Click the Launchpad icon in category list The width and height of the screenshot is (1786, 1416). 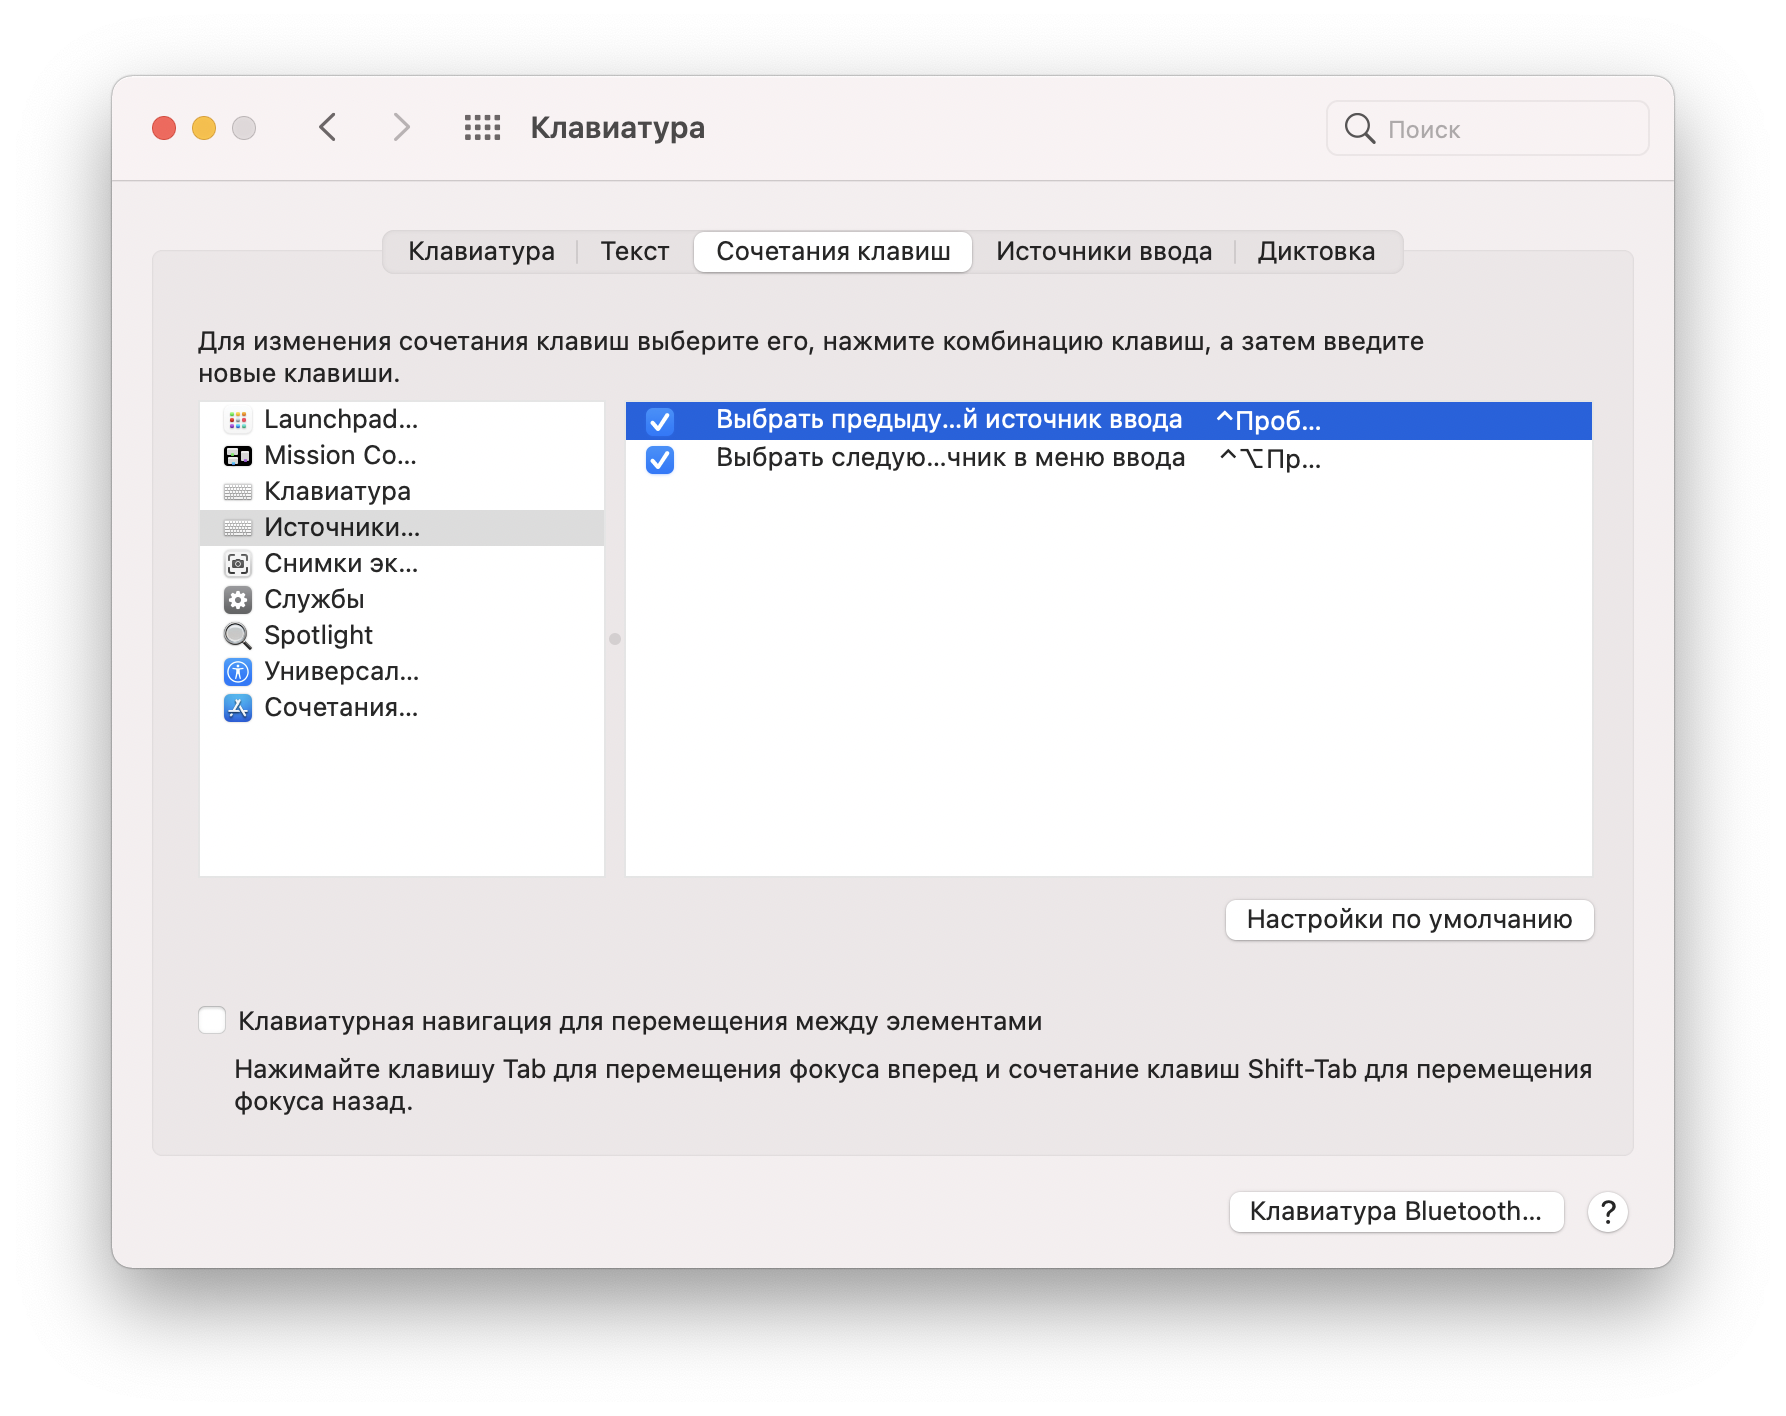[238, 420]
